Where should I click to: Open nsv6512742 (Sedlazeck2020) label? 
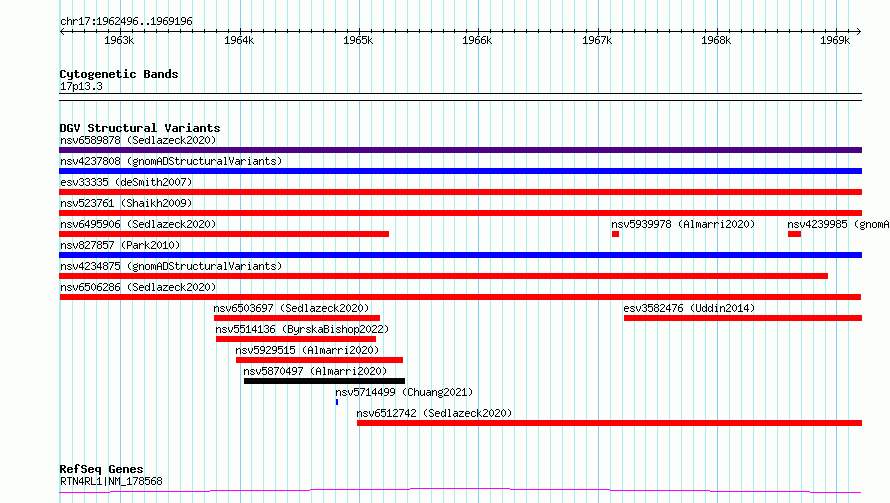point(434,413)
